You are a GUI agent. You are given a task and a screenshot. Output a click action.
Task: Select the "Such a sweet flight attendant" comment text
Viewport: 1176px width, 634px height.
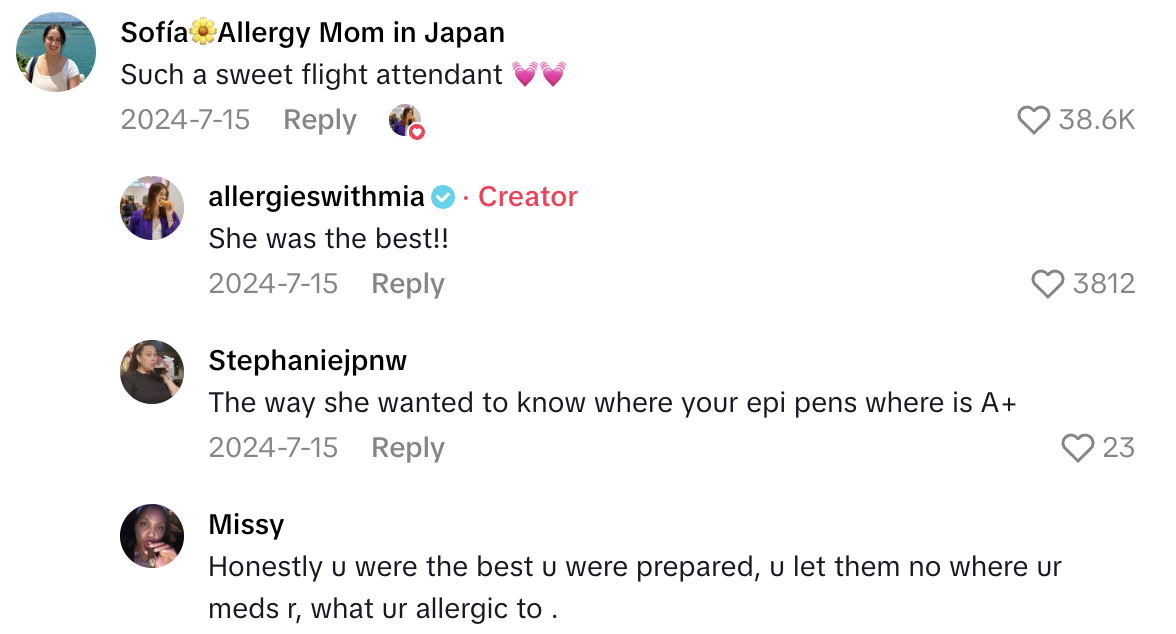(312, 75)
